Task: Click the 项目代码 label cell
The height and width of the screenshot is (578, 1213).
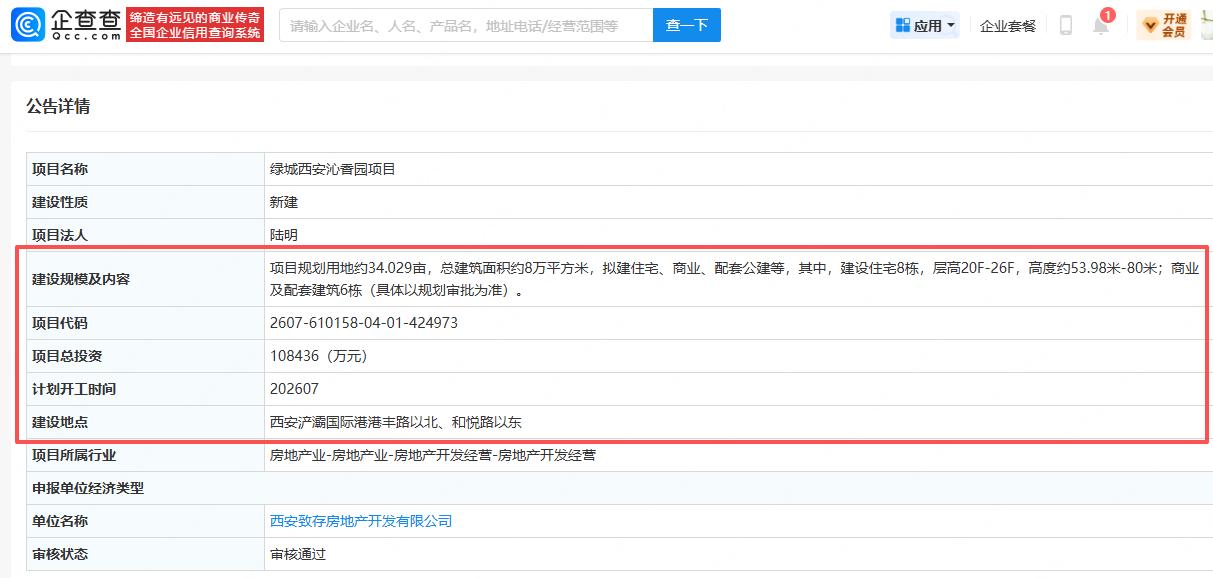Action: click(145, 323)
